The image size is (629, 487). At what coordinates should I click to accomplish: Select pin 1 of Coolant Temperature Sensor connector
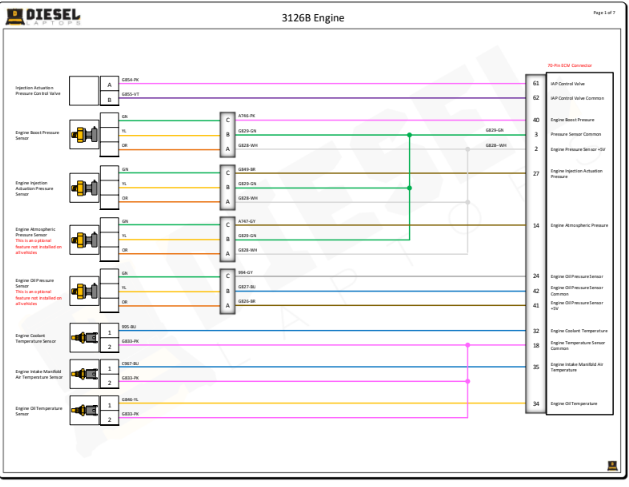coord(110,332)
